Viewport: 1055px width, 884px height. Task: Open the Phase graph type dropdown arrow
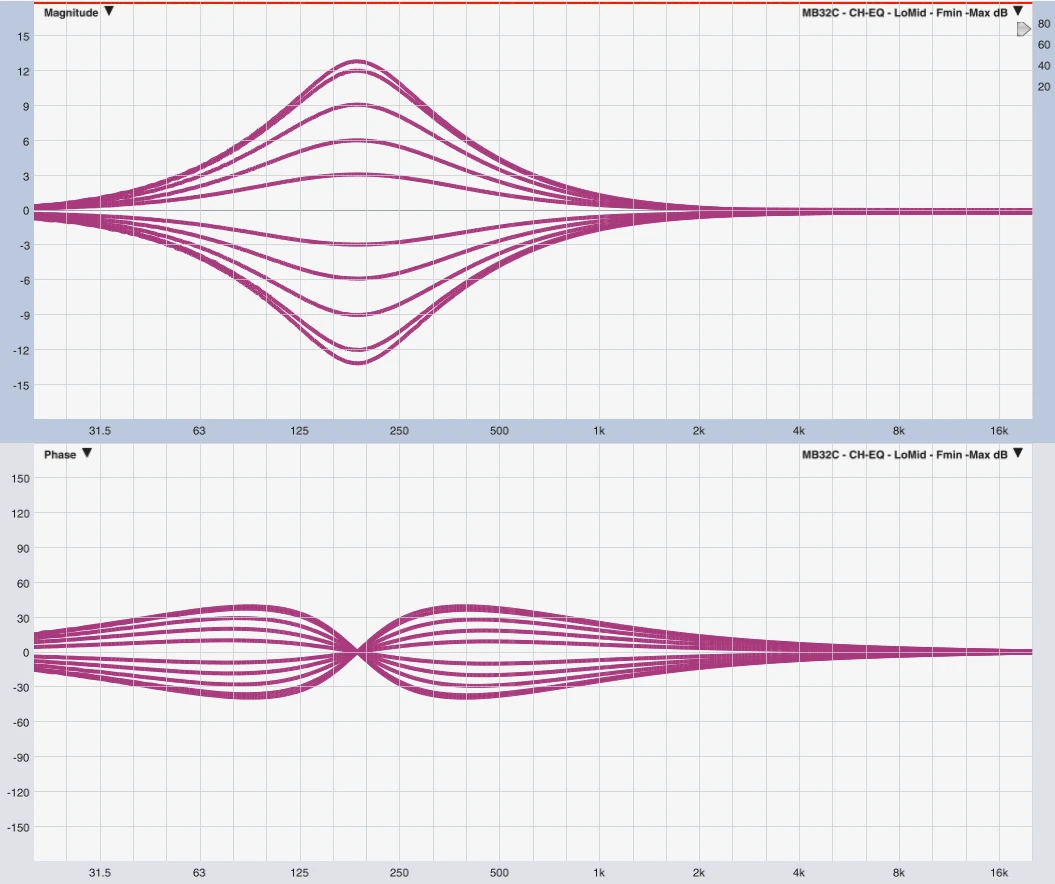point(87,454)
